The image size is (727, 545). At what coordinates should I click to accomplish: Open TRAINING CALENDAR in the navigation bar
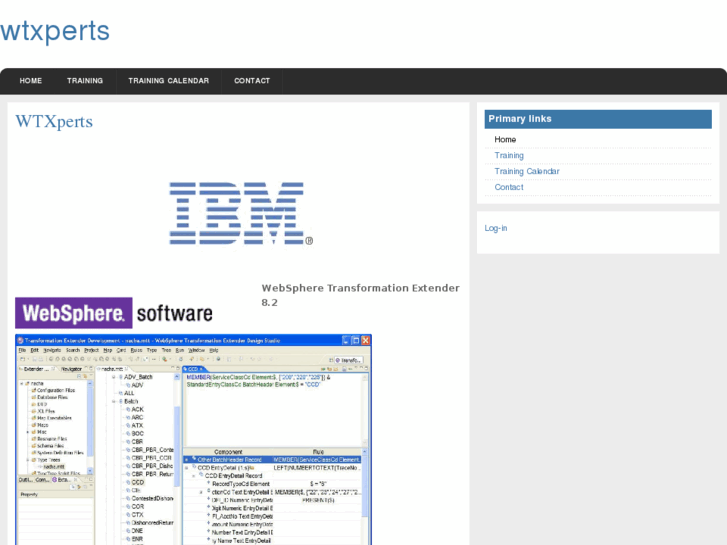tap(168, 81)
